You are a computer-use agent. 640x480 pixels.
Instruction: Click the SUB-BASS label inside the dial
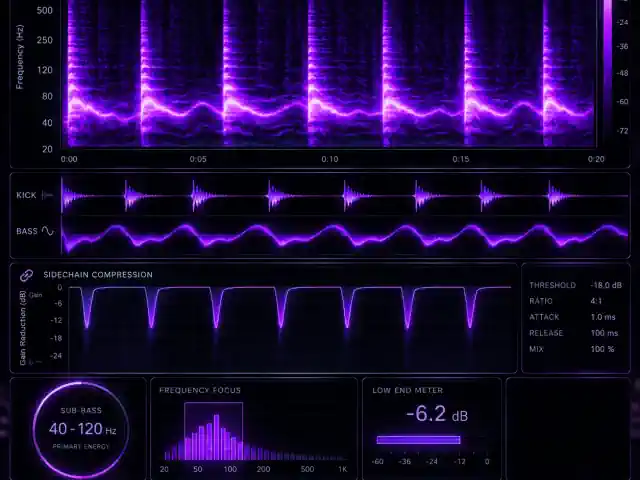[81, 411]
